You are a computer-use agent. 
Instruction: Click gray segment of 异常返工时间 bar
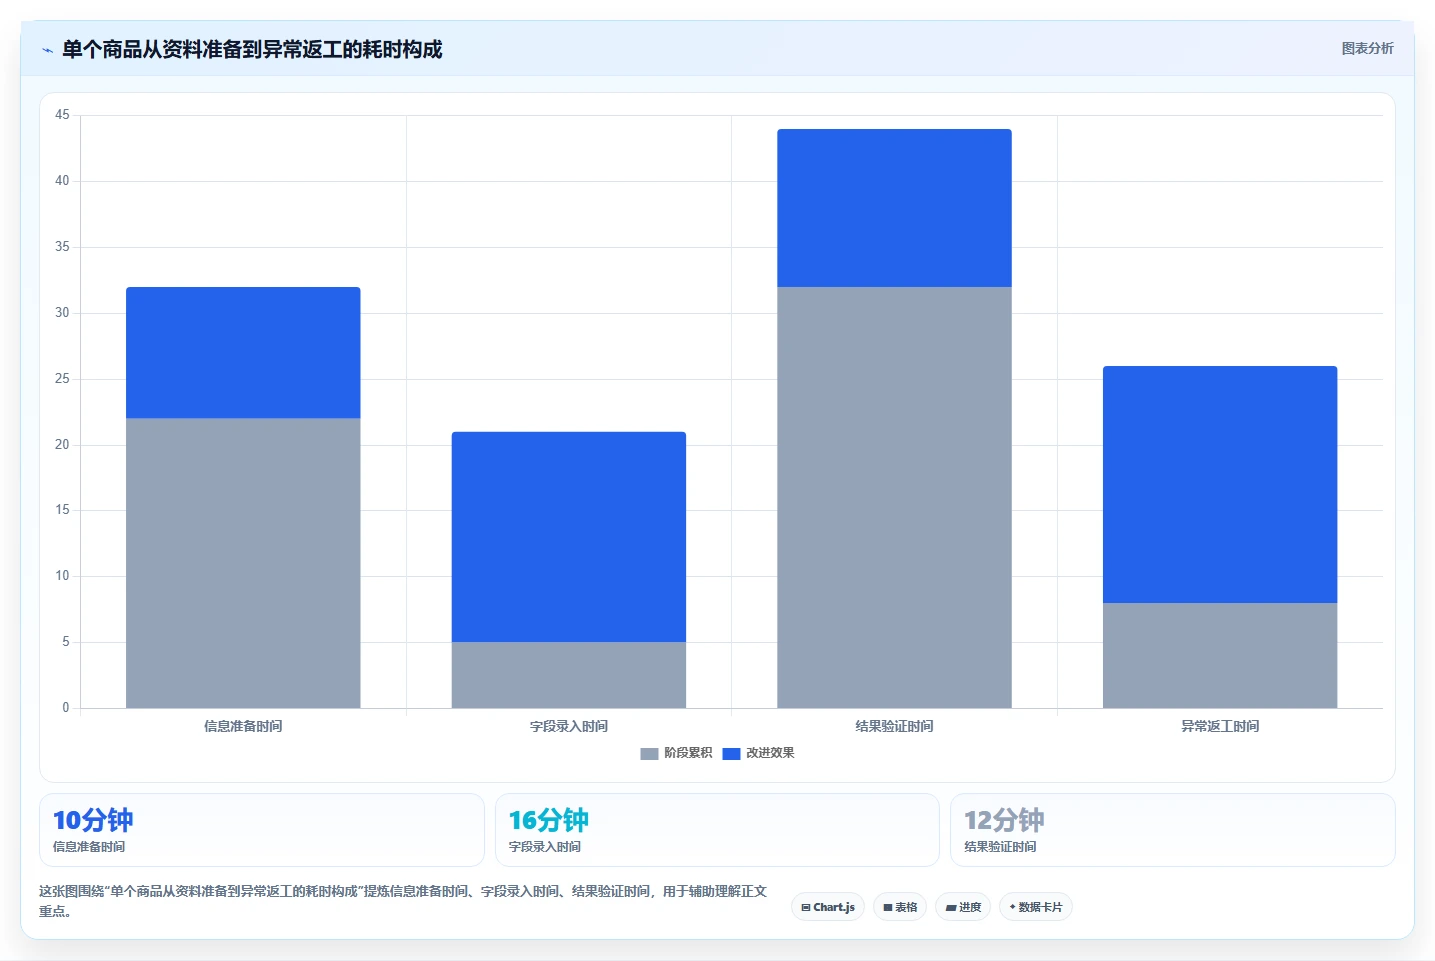point(1220,655)
